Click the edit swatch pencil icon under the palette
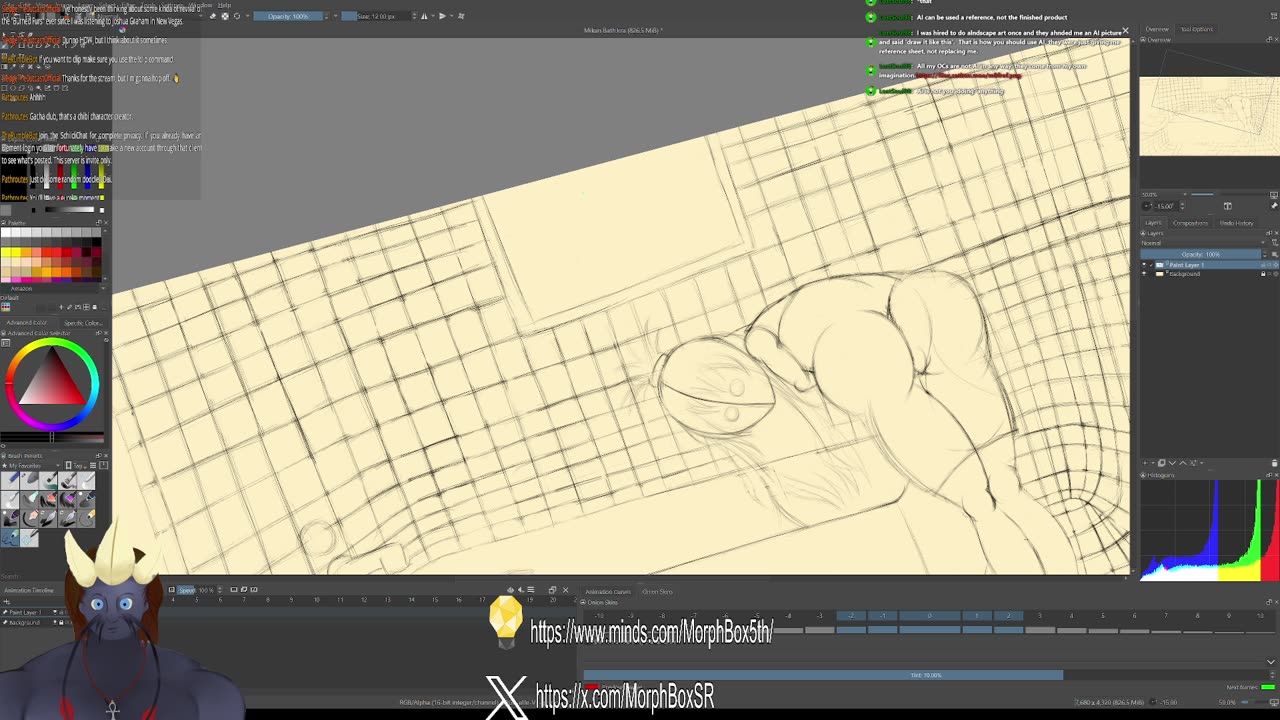The image size is (1280, 720). (69, 307)
